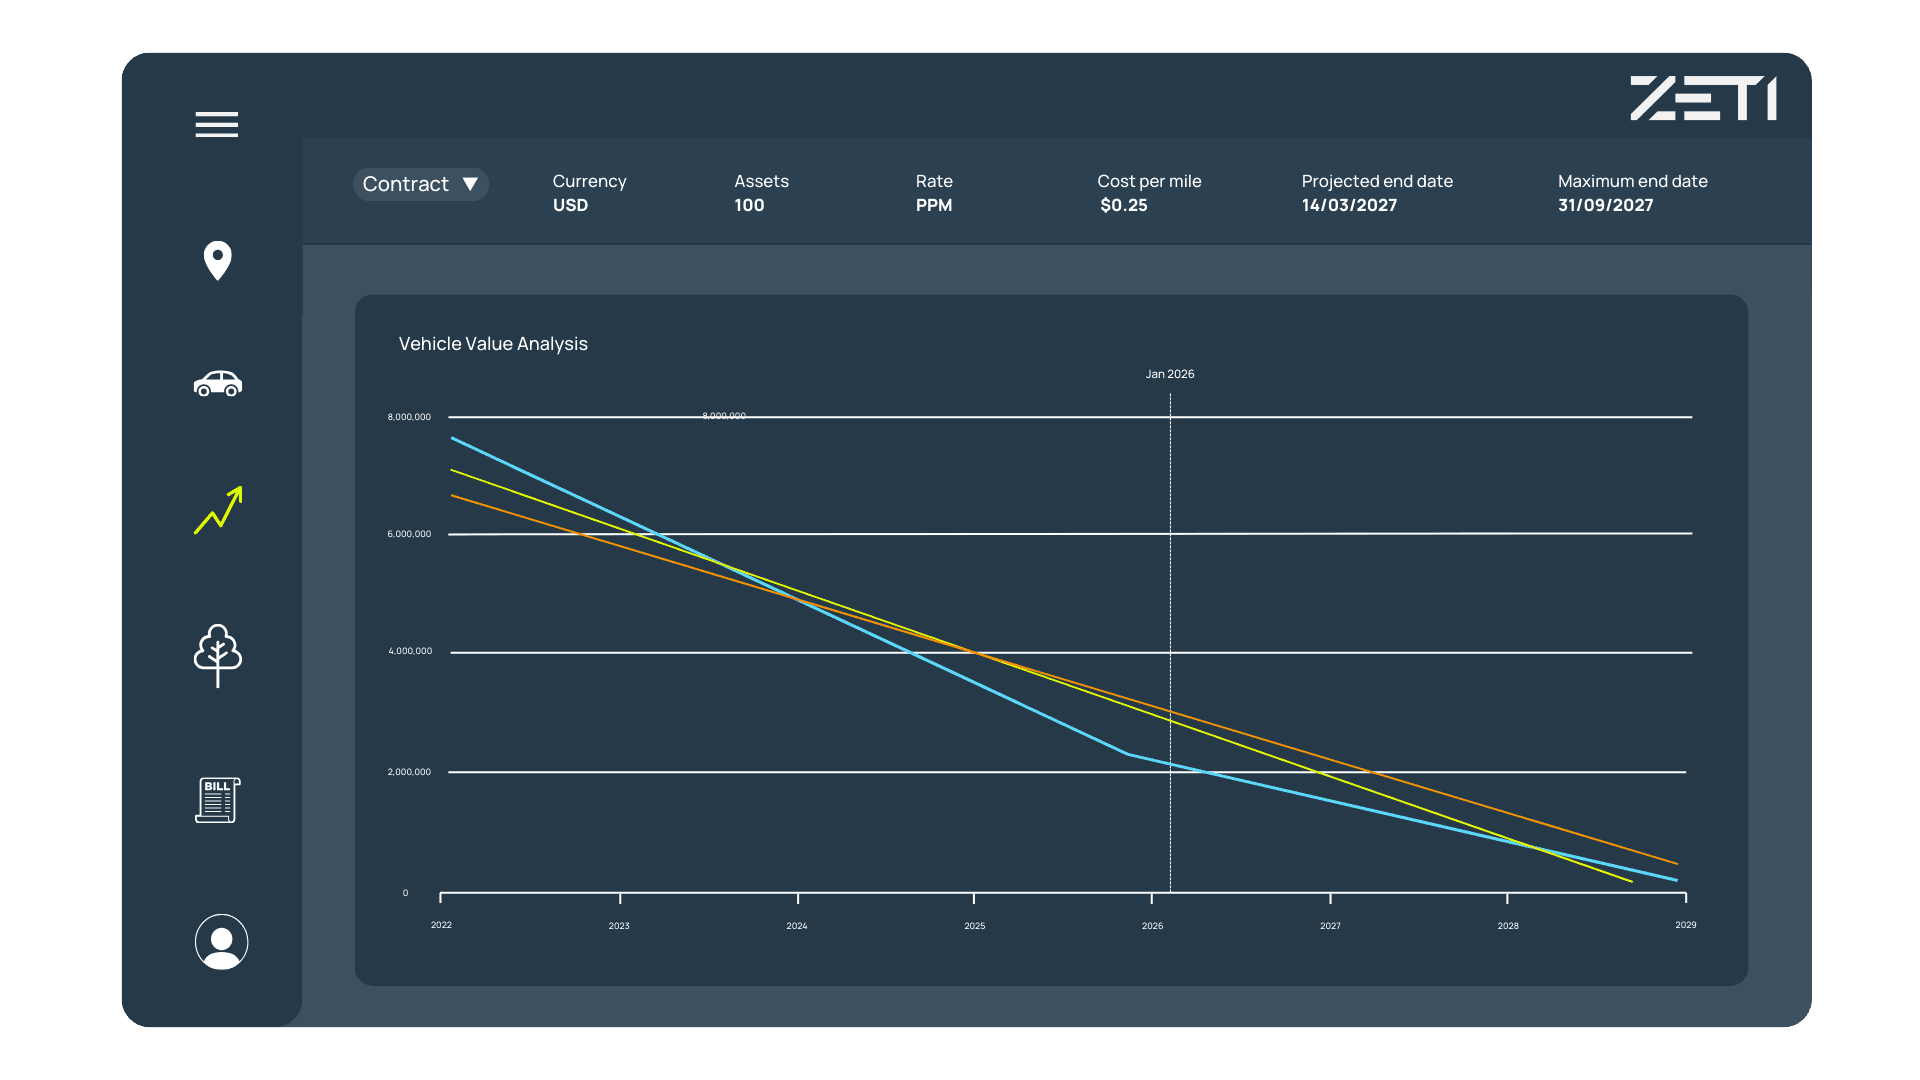Open the yellow trend analytics icon

coord(218,510)
